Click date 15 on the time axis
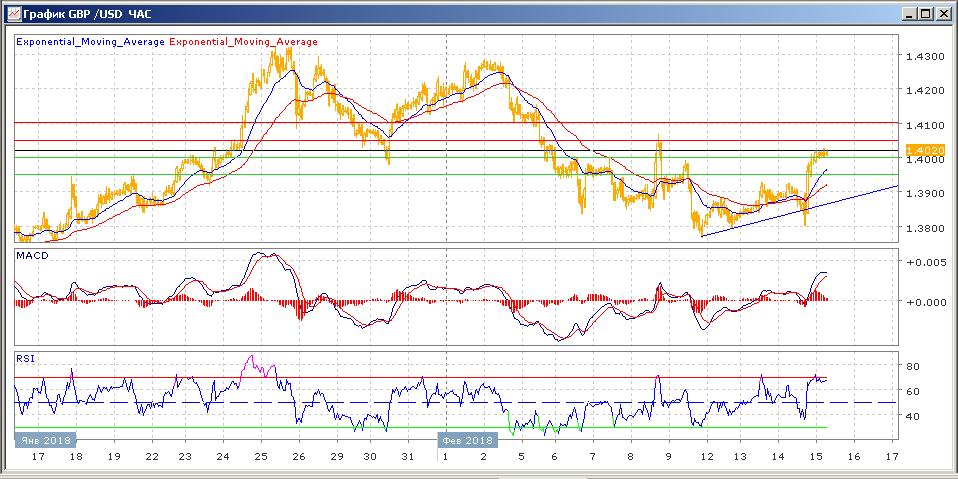This screenshot has height=479, width=958. tap(818, 456)
